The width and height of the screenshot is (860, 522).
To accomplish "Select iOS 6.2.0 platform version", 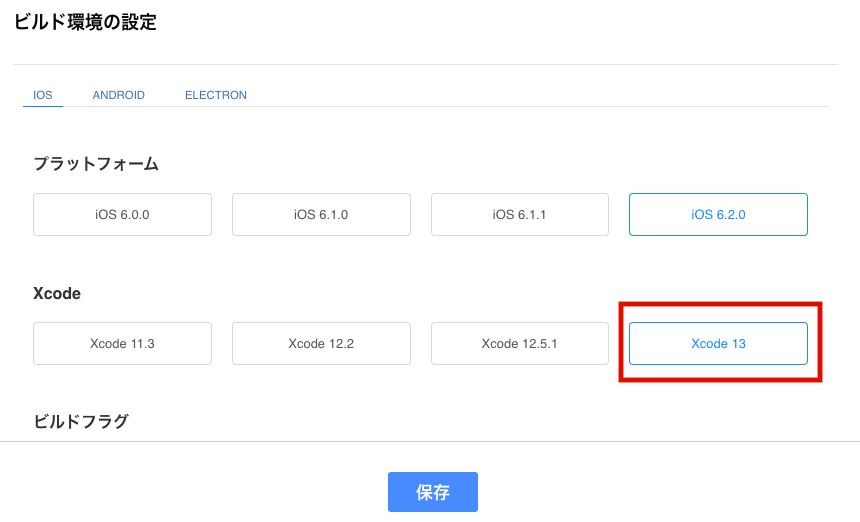I will pyautogui.click(x=718, y=214).
